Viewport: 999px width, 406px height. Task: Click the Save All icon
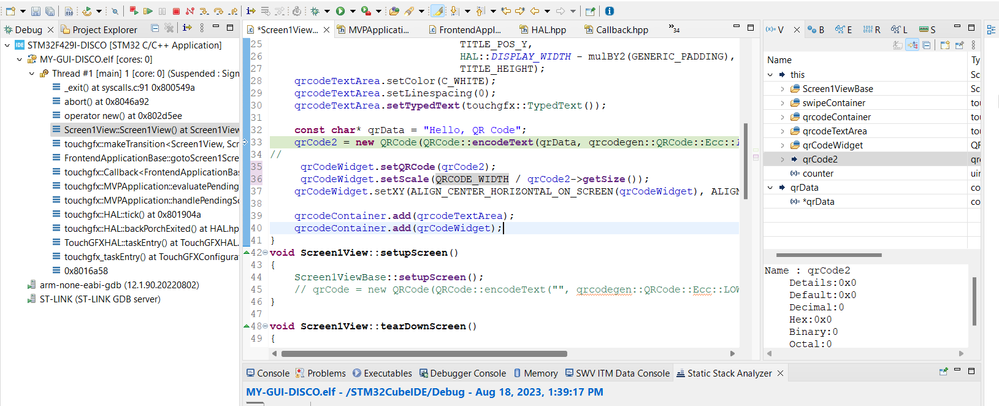50,11
